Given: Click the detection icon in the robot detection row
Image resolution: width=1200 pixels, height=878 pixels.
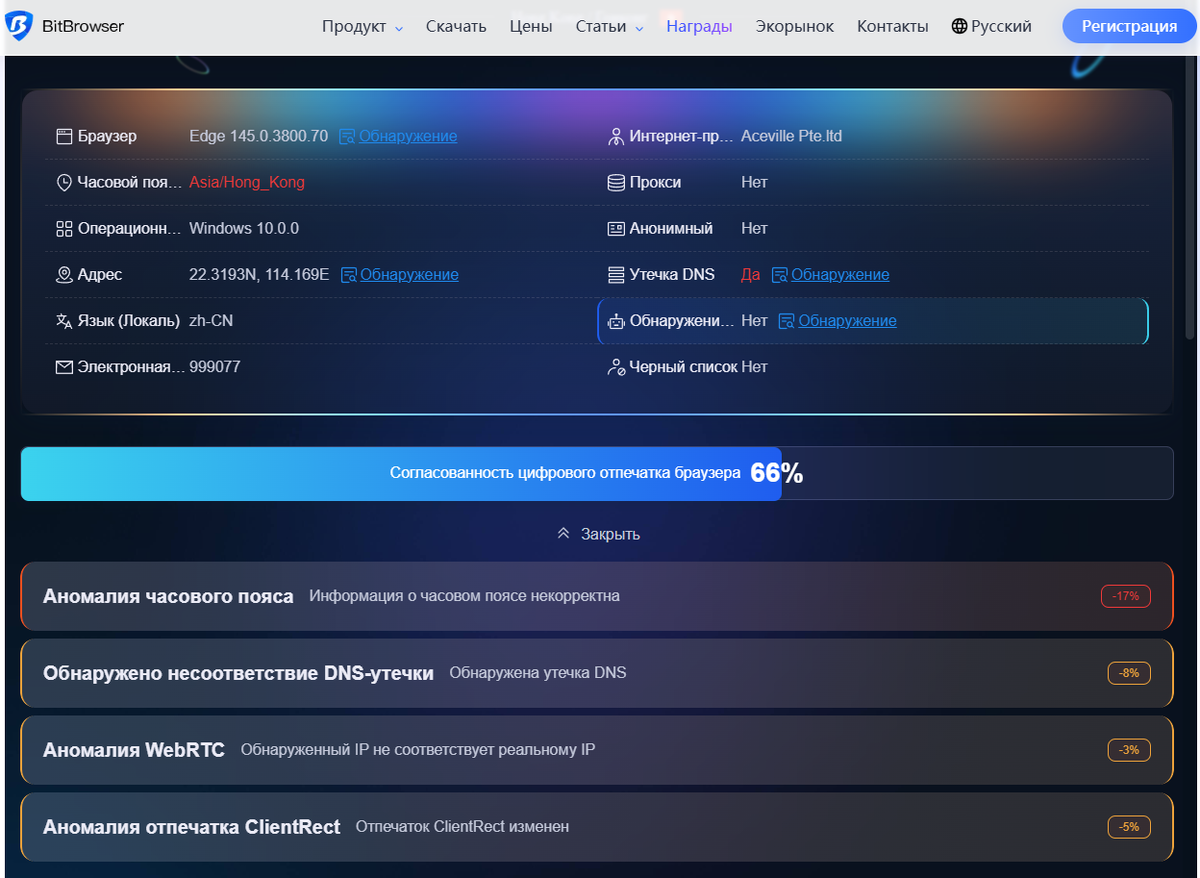Looking at the screenshot, I should pos(786,321).
